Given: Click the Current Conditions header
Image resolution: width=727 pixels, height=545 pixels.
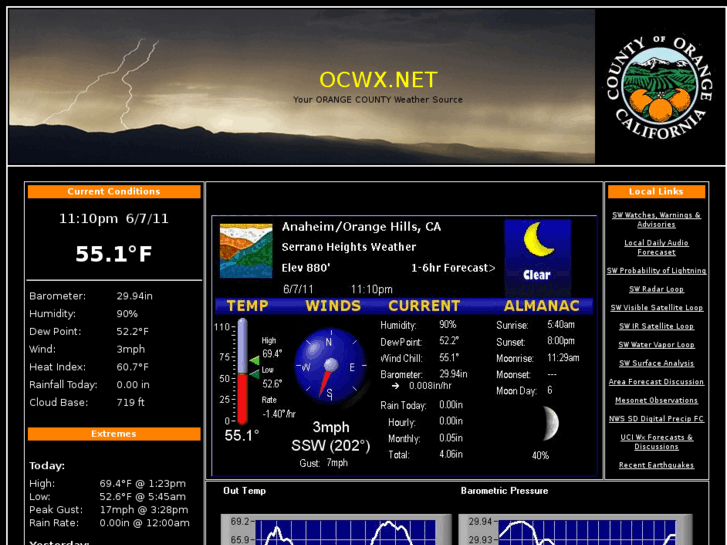Looking at the screenshot, I should (x=114, y=192).
